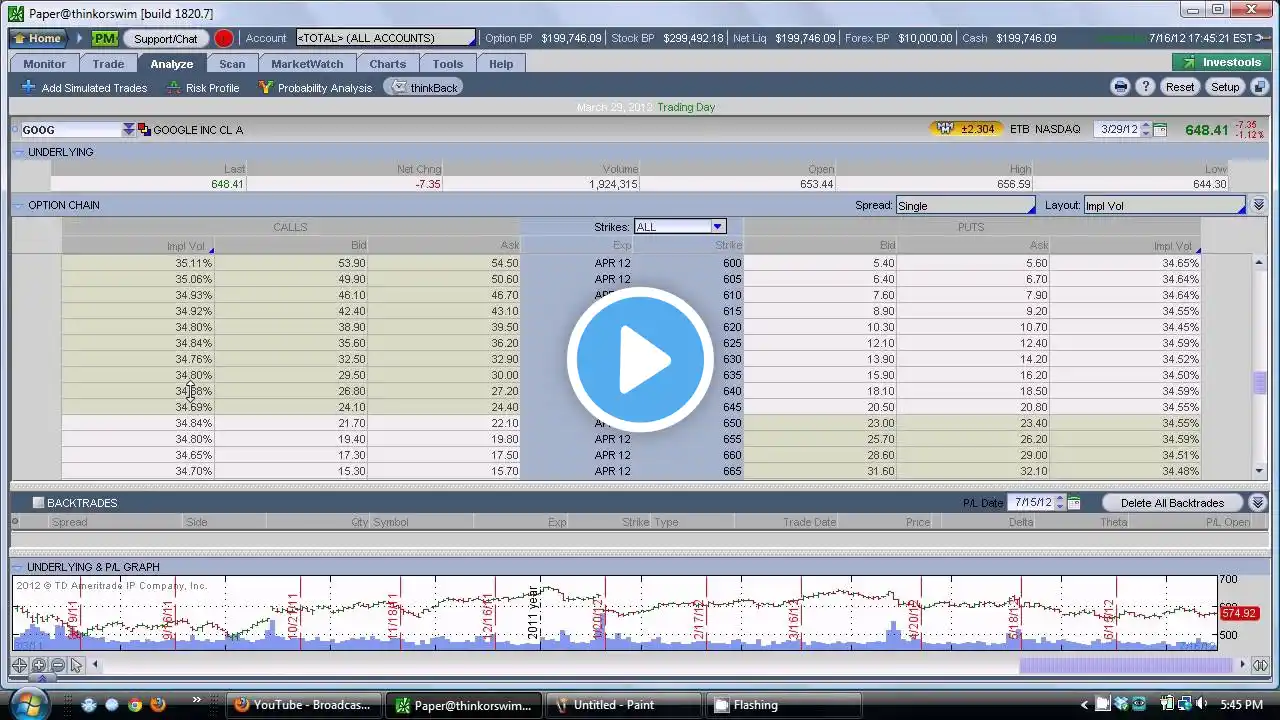Click the chart zoom in icon
The height and width of the screenshot is (720, 1280).
pyautogui.click(x=38, y=665)
